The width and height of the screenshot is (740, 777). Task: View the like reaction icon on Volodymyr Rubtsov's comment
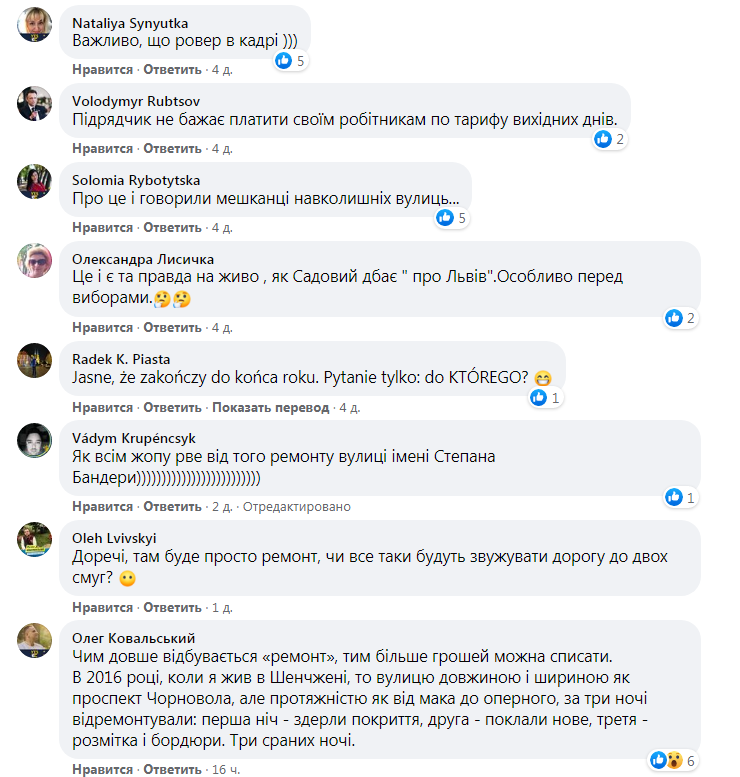(x=603, y=139)
